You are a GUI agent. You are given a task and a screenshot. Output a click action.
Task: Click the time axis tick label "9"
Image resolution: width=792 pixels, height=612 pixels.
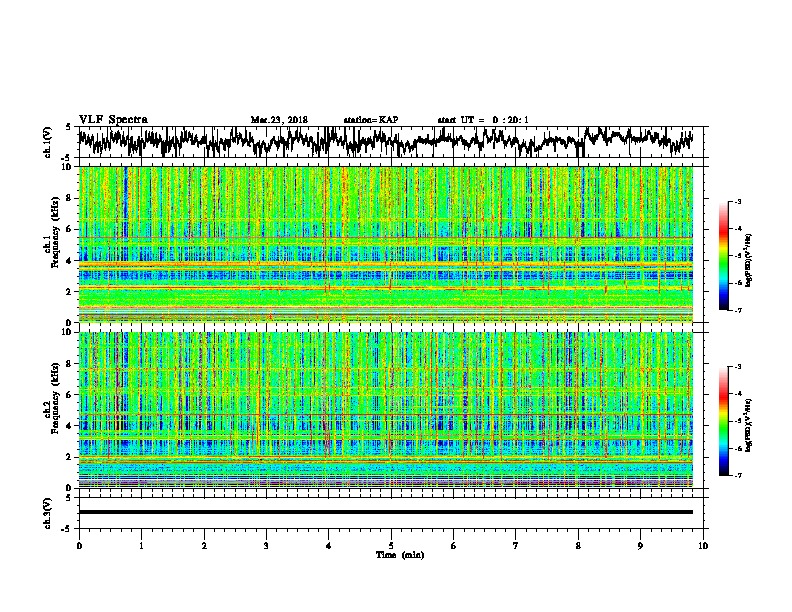(x=640, y=546)
